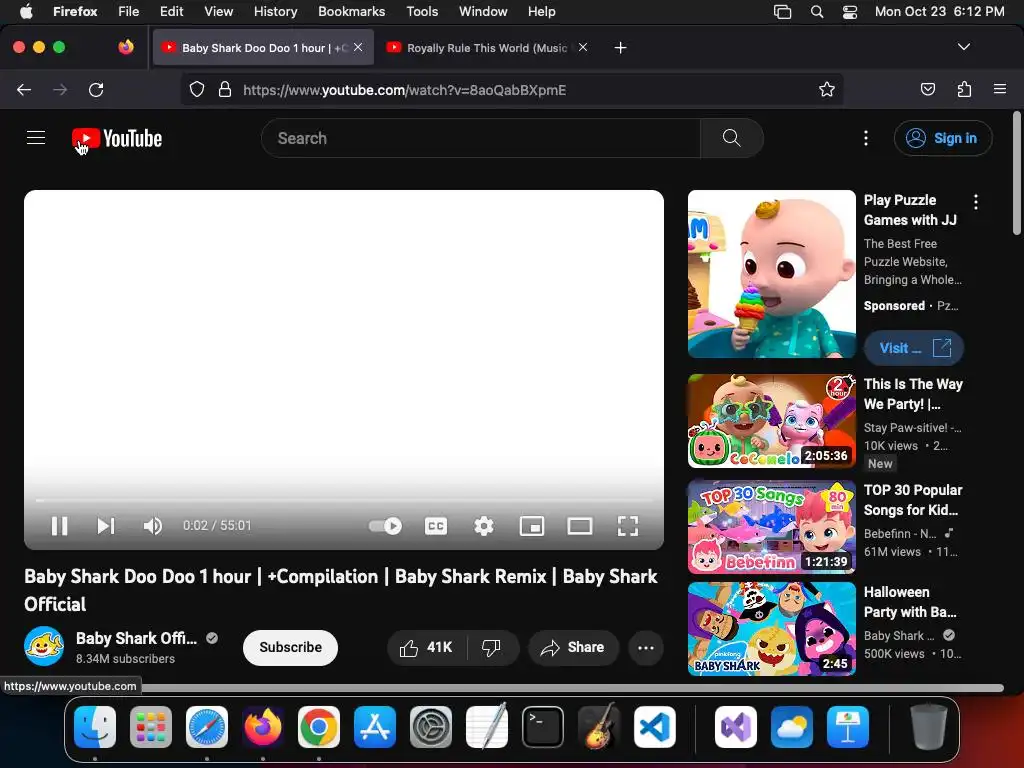1024x768 pixels.
Task: Focus the YouTube Search field
Action: coord(481,138)
